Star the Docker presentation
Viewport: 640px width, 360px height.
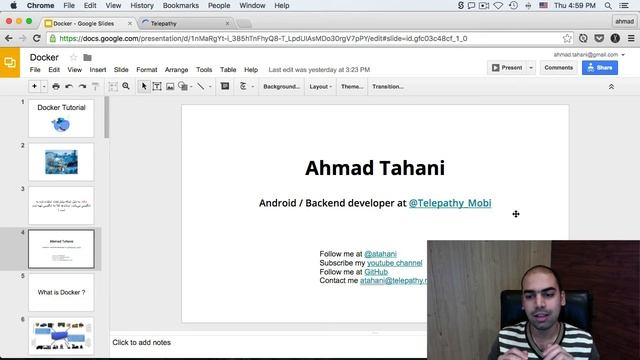pyautogui.click(x=73, y=58)
